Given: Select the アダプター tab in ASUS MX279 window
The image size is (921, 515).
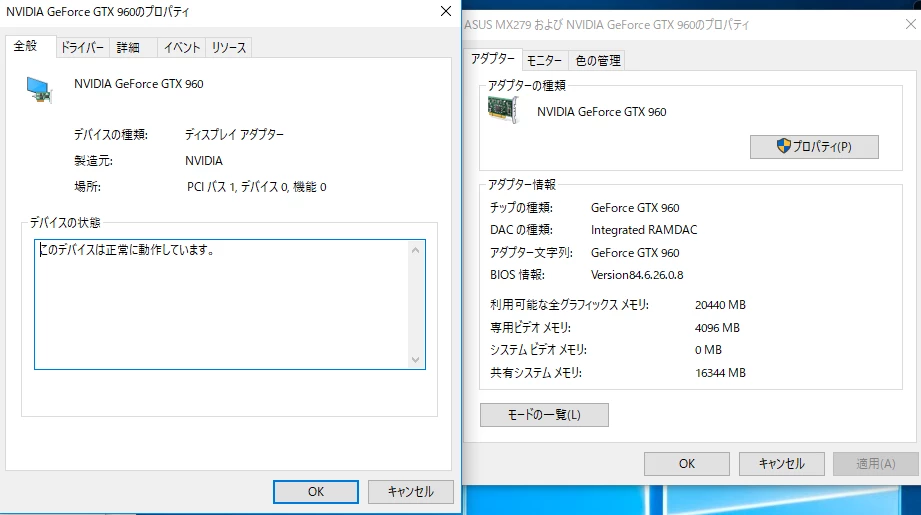Looking at the screenshot, I should (492, 59).
